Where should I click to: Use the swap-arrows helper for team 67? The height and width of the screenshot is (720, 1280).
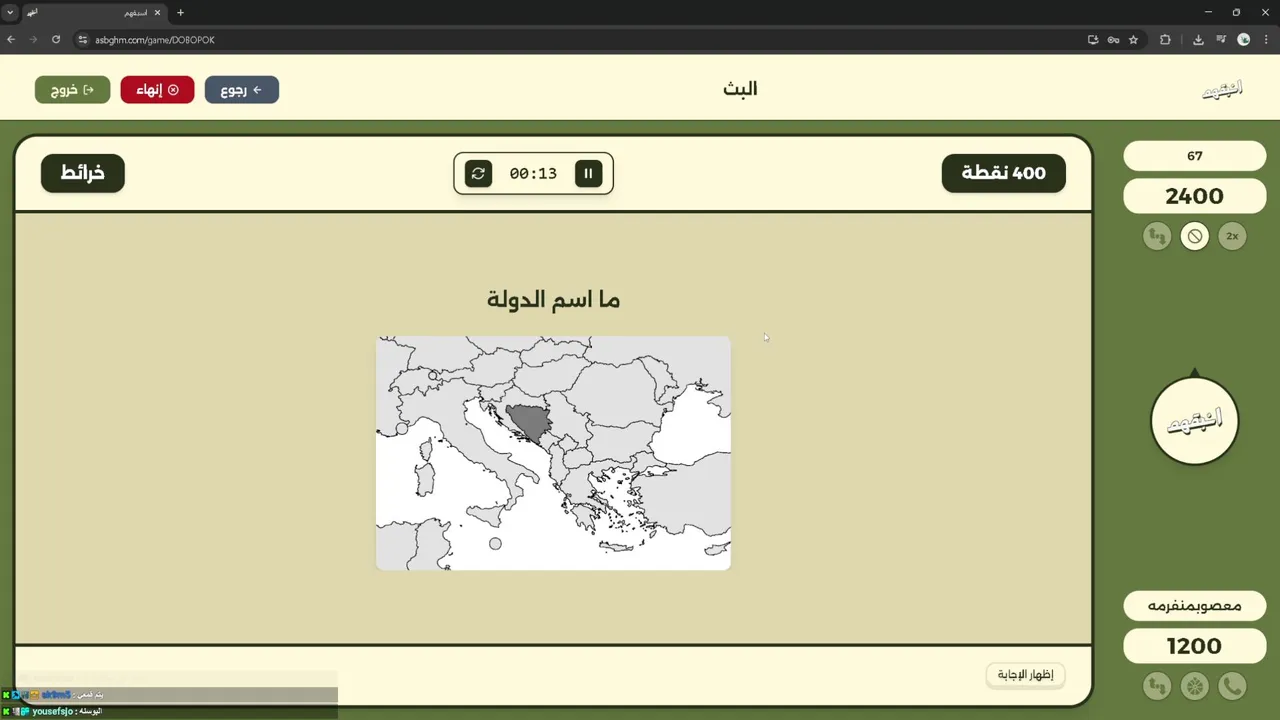(1157, 236)
